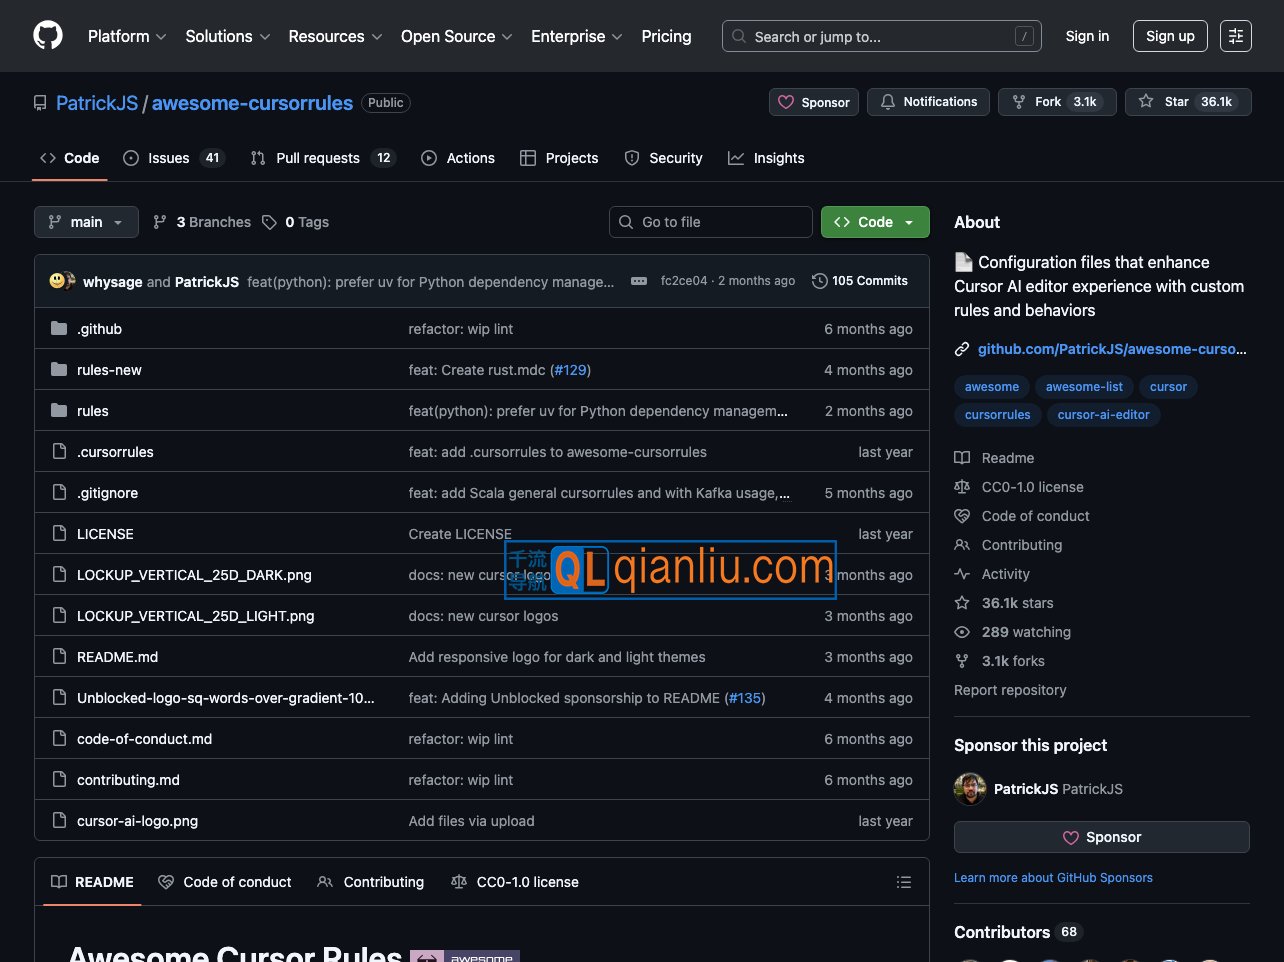Open the appearance settings icon button

1236,36
